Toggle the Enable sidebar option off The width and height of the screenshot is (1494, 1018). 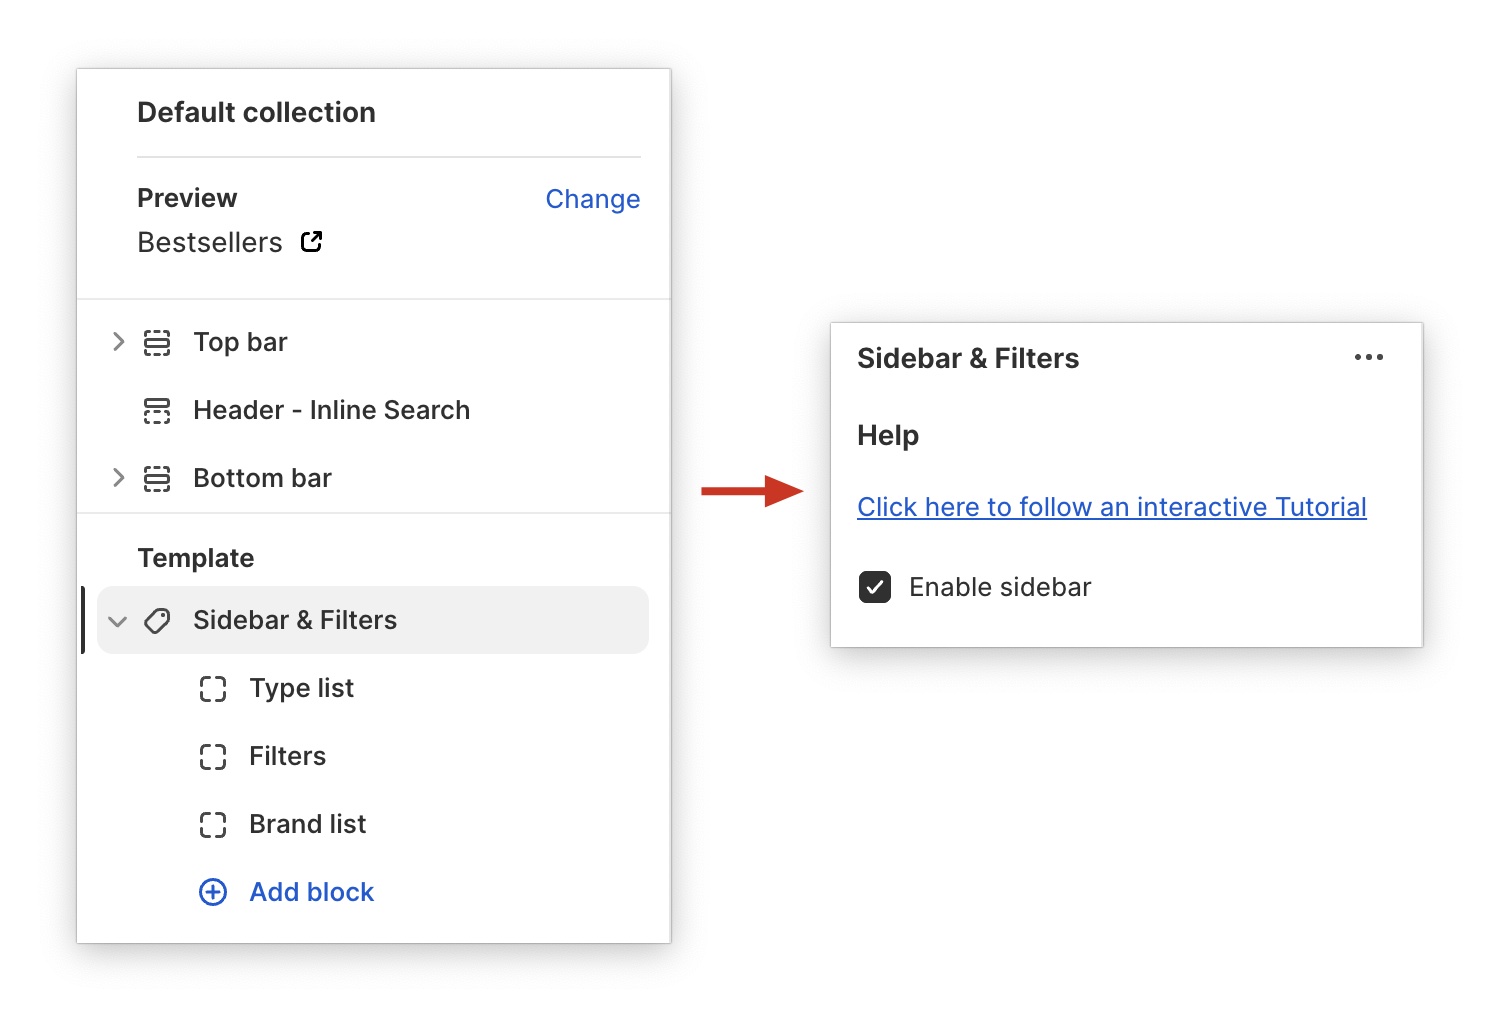(x=874, y=587)
